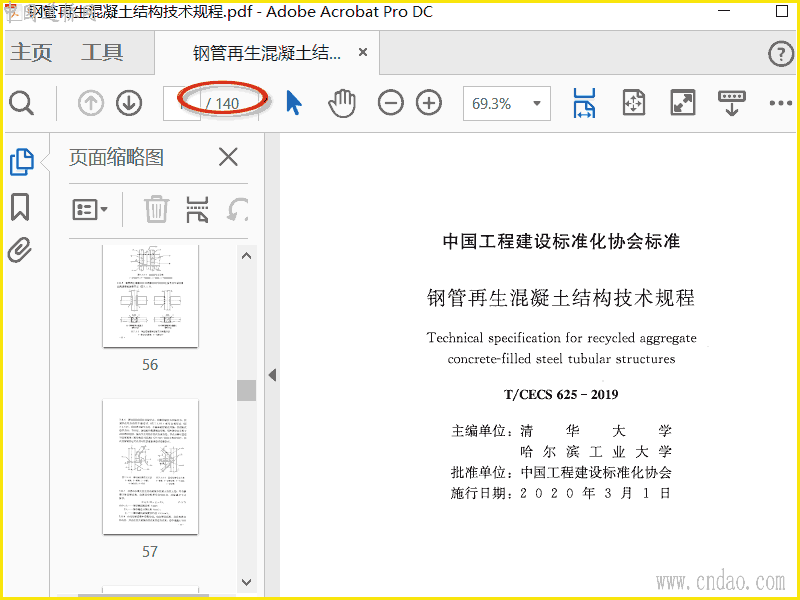Select the arrow selection tool
Image resolution: width=800 pixels, height=600 pixels.
[294, 103]
